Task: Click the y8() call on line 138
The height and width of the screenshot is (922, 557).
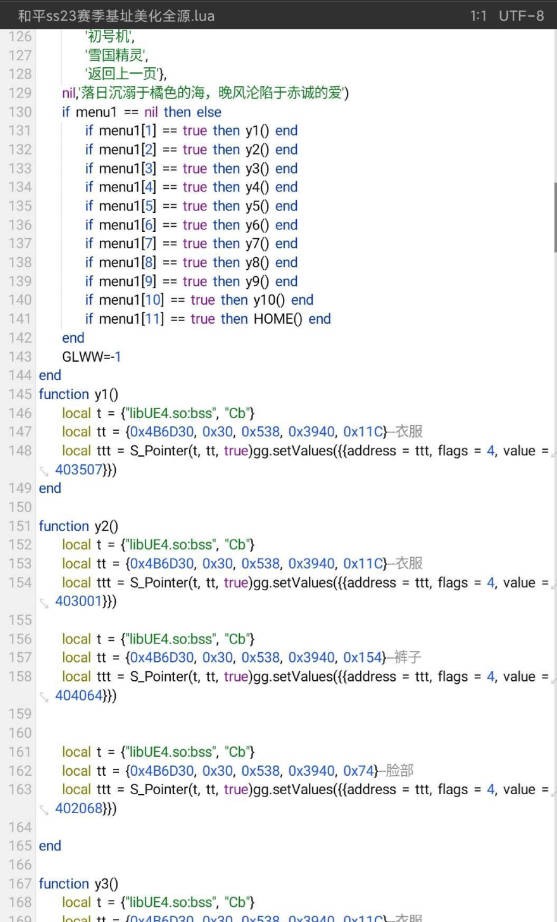Action: point(257,262)
